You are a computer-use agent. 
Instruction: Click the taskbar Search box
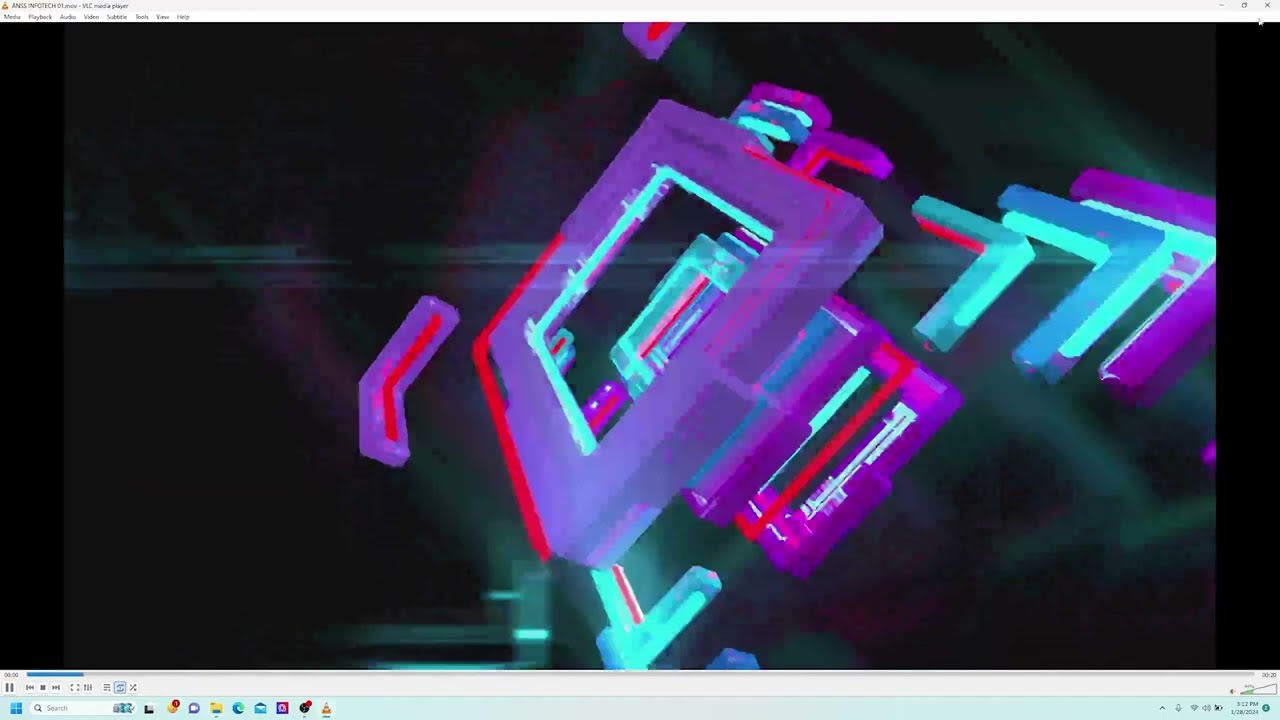click(83, 708)
